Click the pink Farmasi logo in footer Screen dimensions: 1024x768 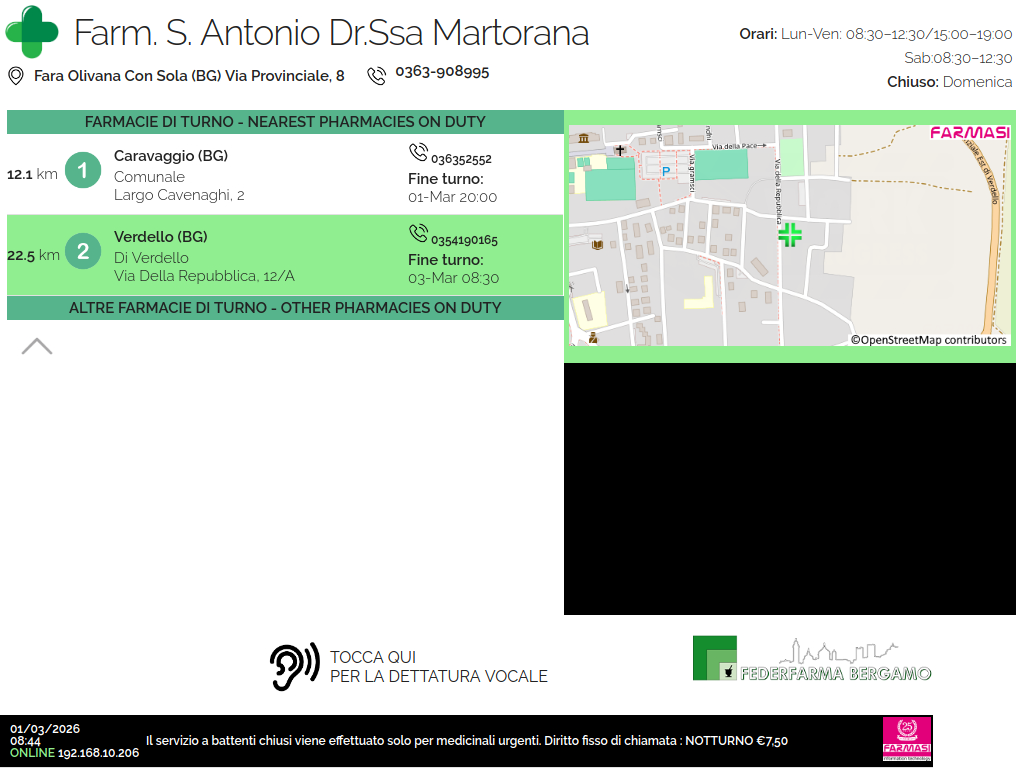(906, 740)
